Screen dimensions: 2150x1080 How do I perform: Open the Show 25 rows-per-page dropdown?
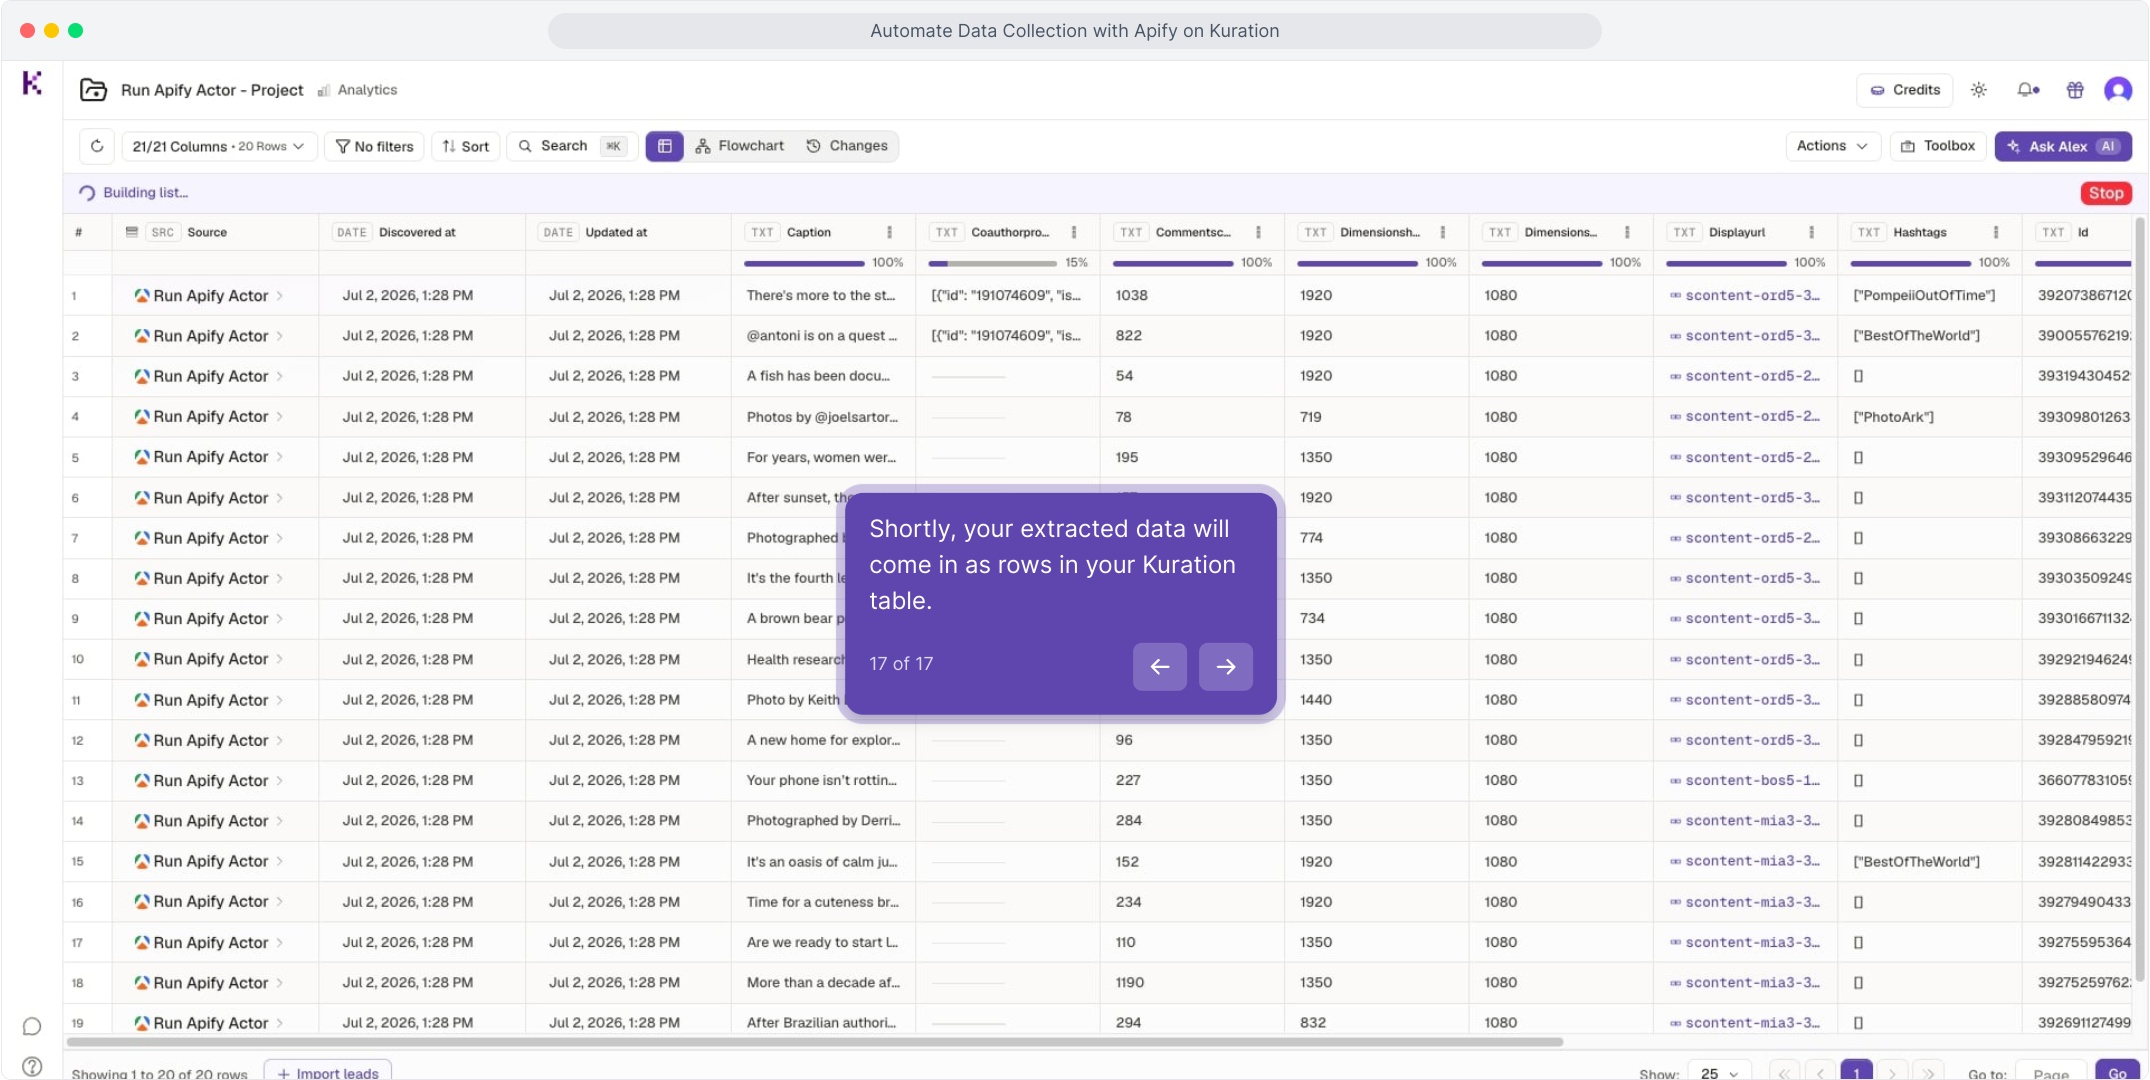(x=1719, y=1073)
